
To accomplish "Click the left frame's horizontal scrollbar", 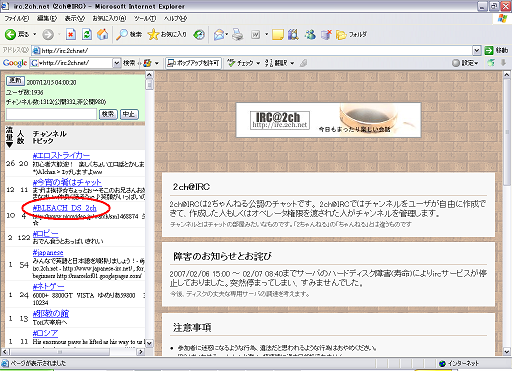I will 74,352.
